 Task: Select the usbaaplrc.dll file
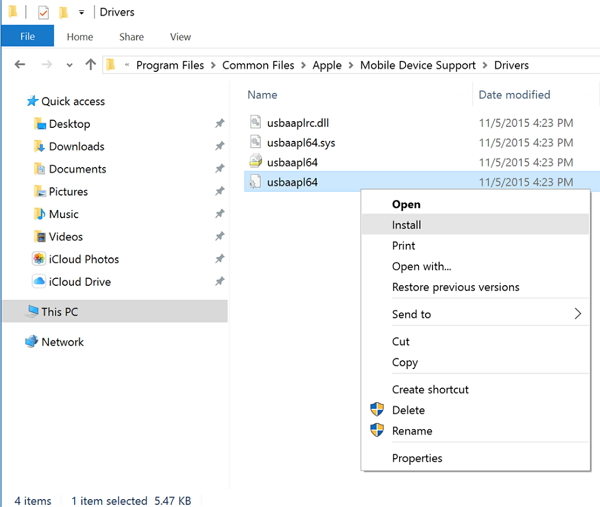[x=298, y=123]
